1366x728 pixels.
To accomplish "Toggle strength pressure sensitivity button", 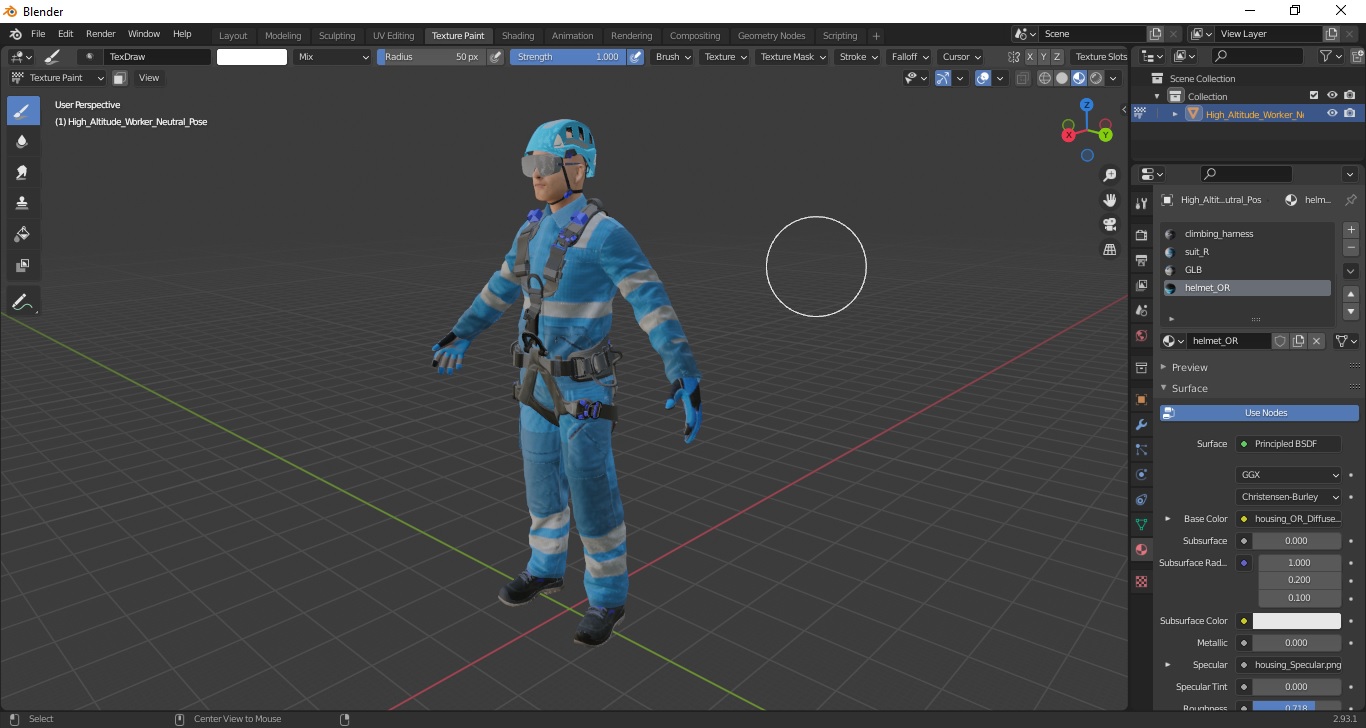I will tap(636, 57).
